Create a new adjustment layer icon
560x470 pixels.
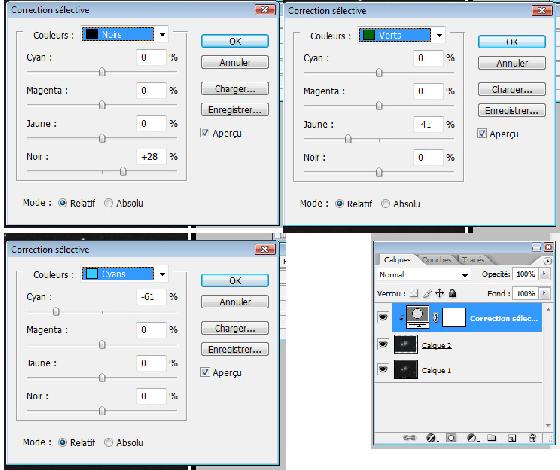472,438
